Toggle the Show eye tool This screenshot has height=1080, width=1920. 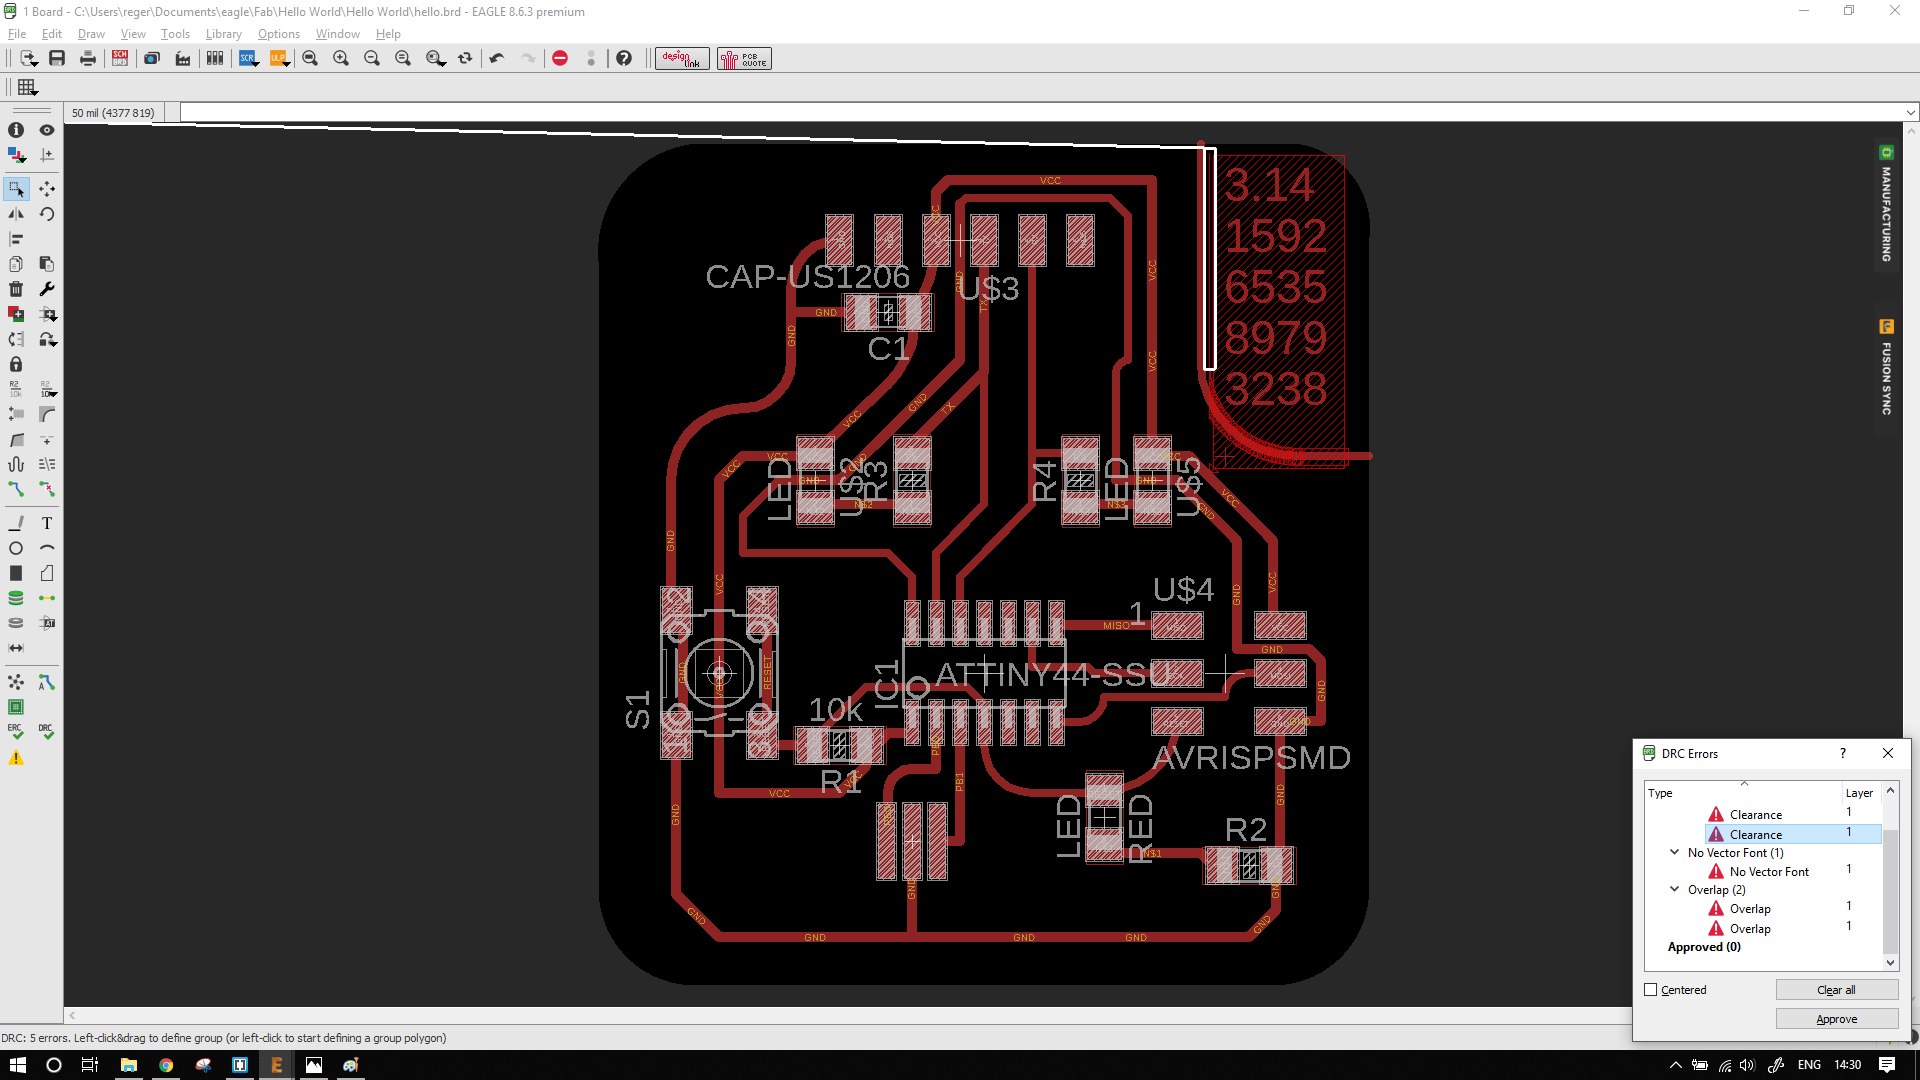[46, 130]
